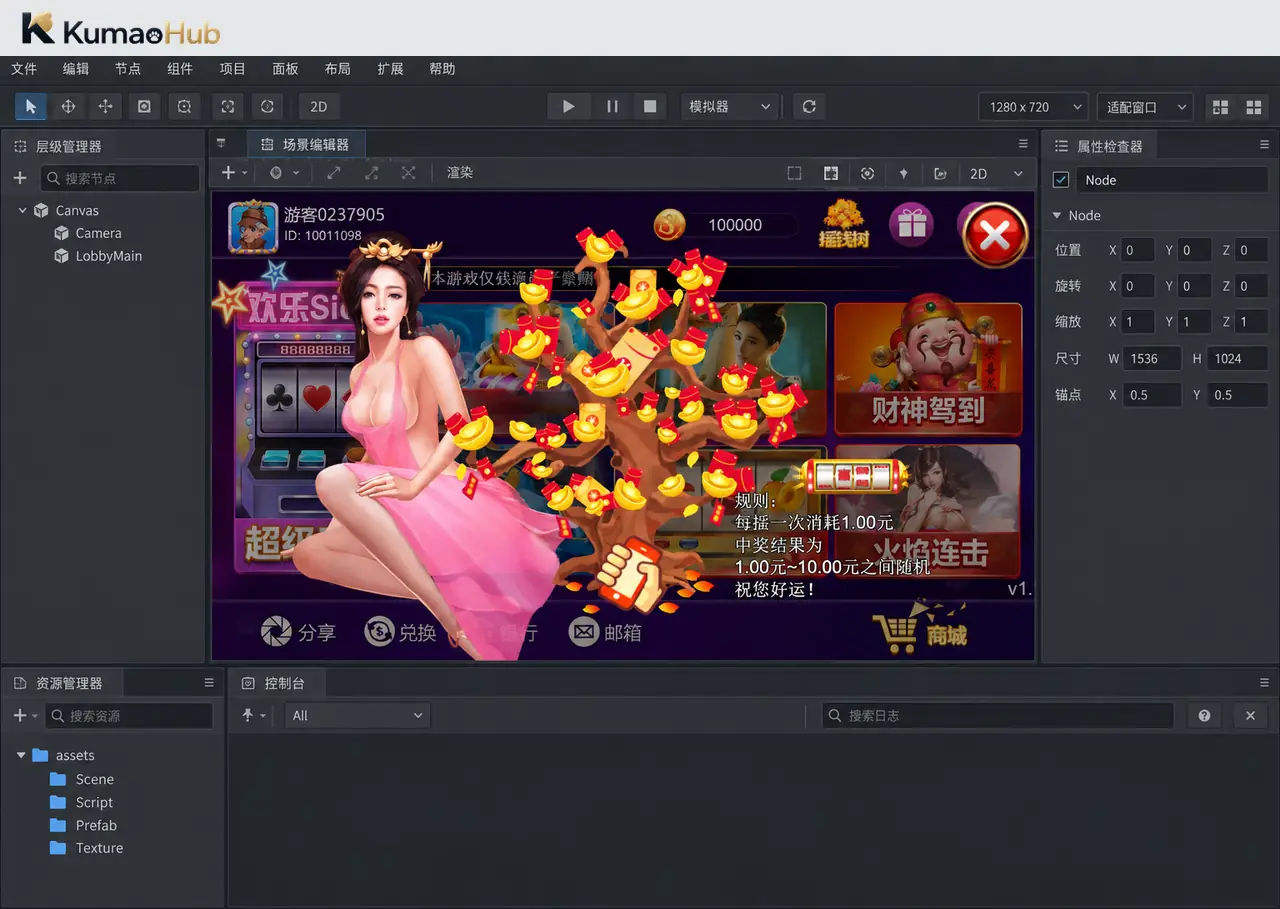Image resolution: width=1280 pixels, height=909 pixels.
Task: Select the arrow cursor tool in the toolbar
Action: click(x=31, y=106)
